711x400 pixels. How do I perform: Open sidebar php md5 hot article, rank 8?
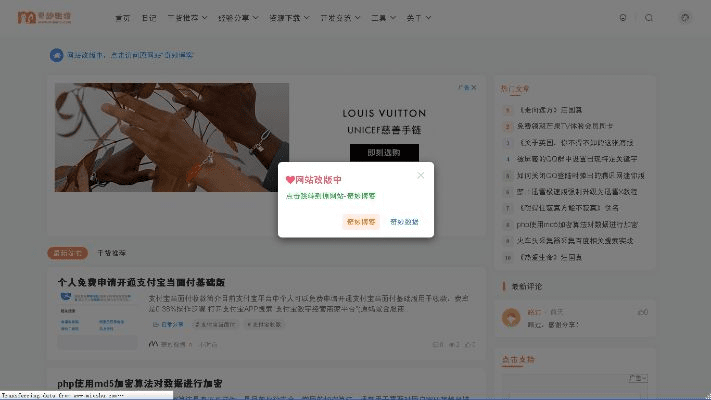click(577, 224)
